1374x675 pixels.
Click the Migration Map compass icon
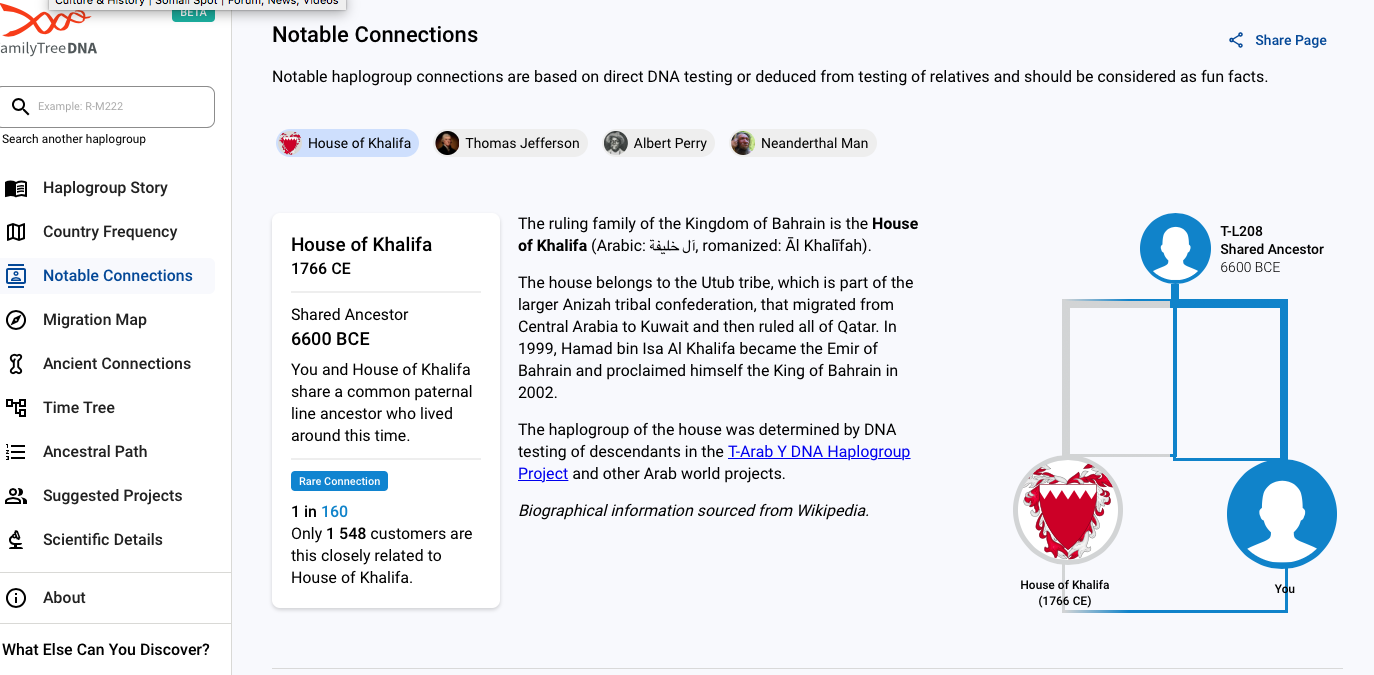16,320
